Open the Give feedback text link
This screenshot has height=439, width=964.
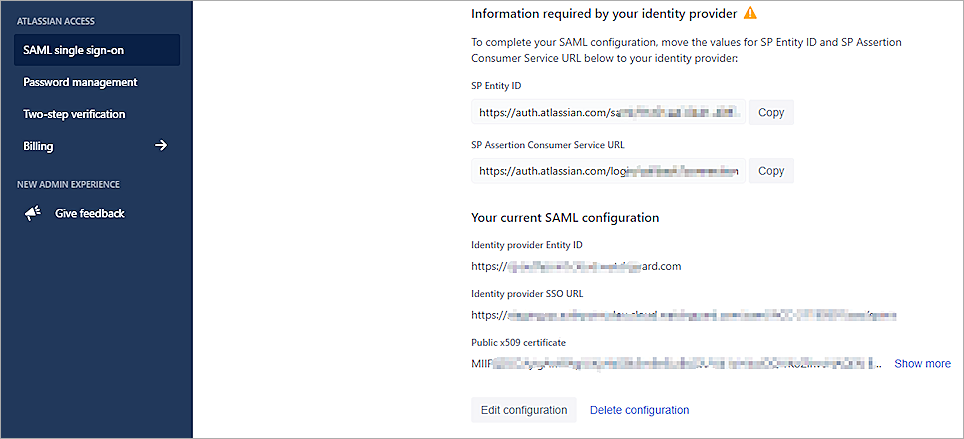tap(89, 213)
